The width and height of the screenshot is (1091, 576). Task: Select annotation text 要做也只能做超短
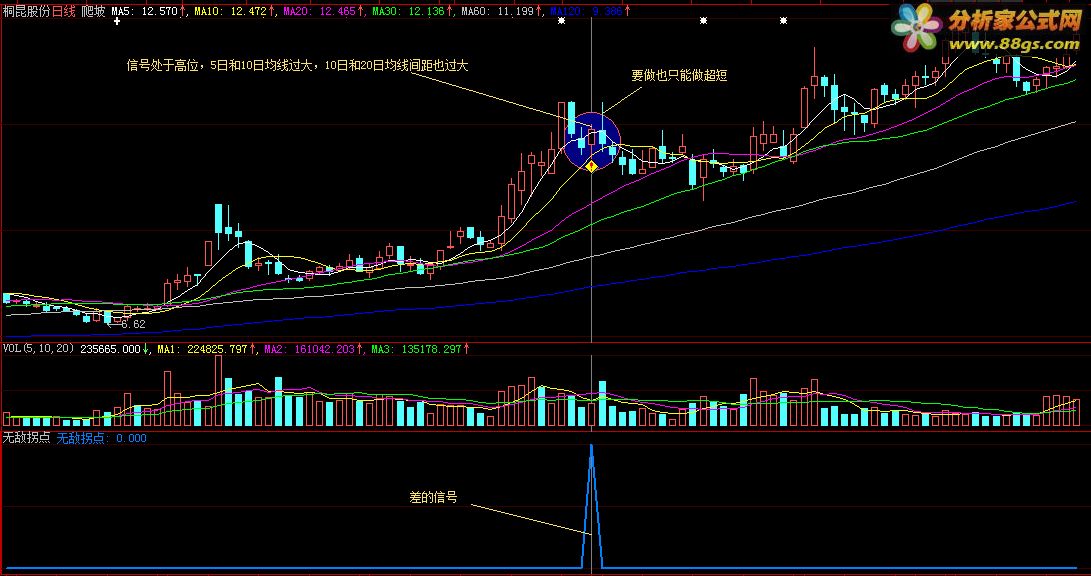pos(679,75)
